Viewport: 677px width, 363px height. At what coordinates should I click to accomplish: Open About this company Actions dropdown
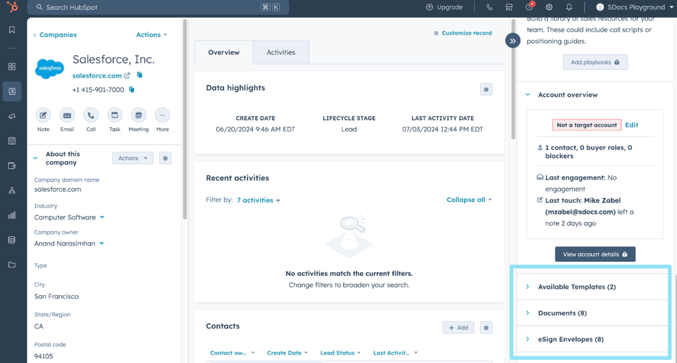pyautogui.click(x=133, y=158)
